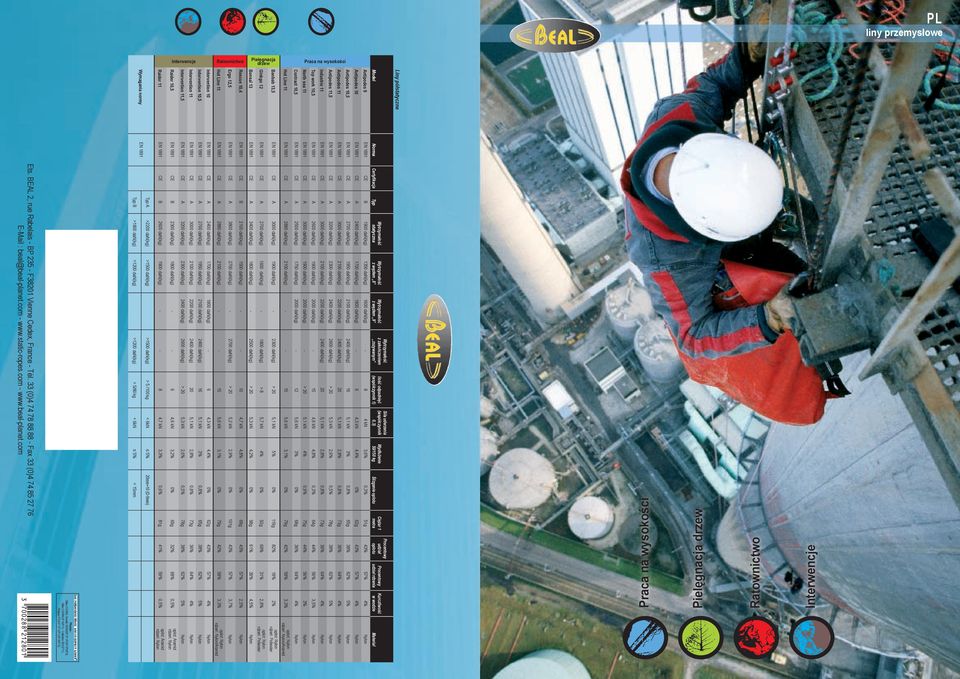This screenshot has width=960, height=679.
Task: Click the blue crossed-ropes icon above the table
Action: tap(321, 21)
